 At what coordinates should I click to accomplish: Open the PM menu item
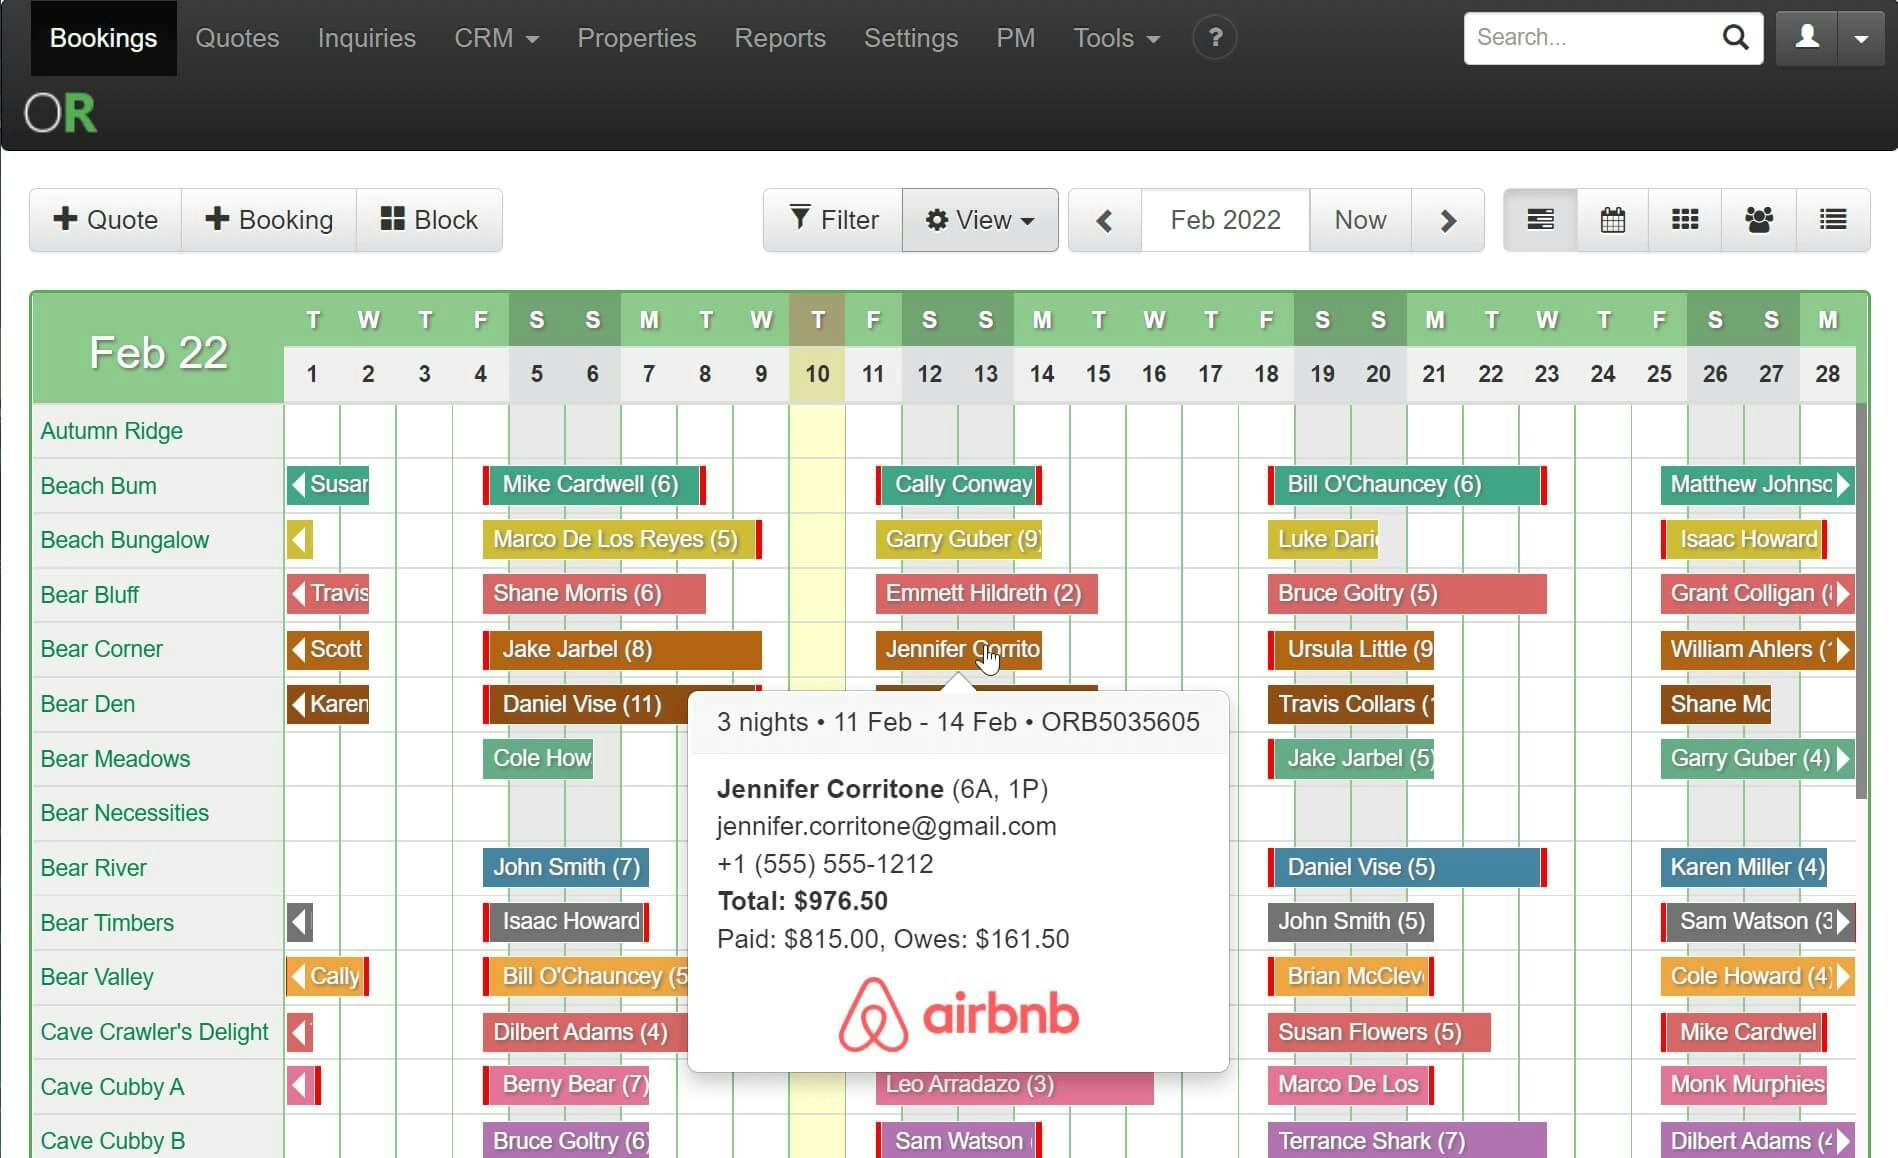[x=1015, y=38]
